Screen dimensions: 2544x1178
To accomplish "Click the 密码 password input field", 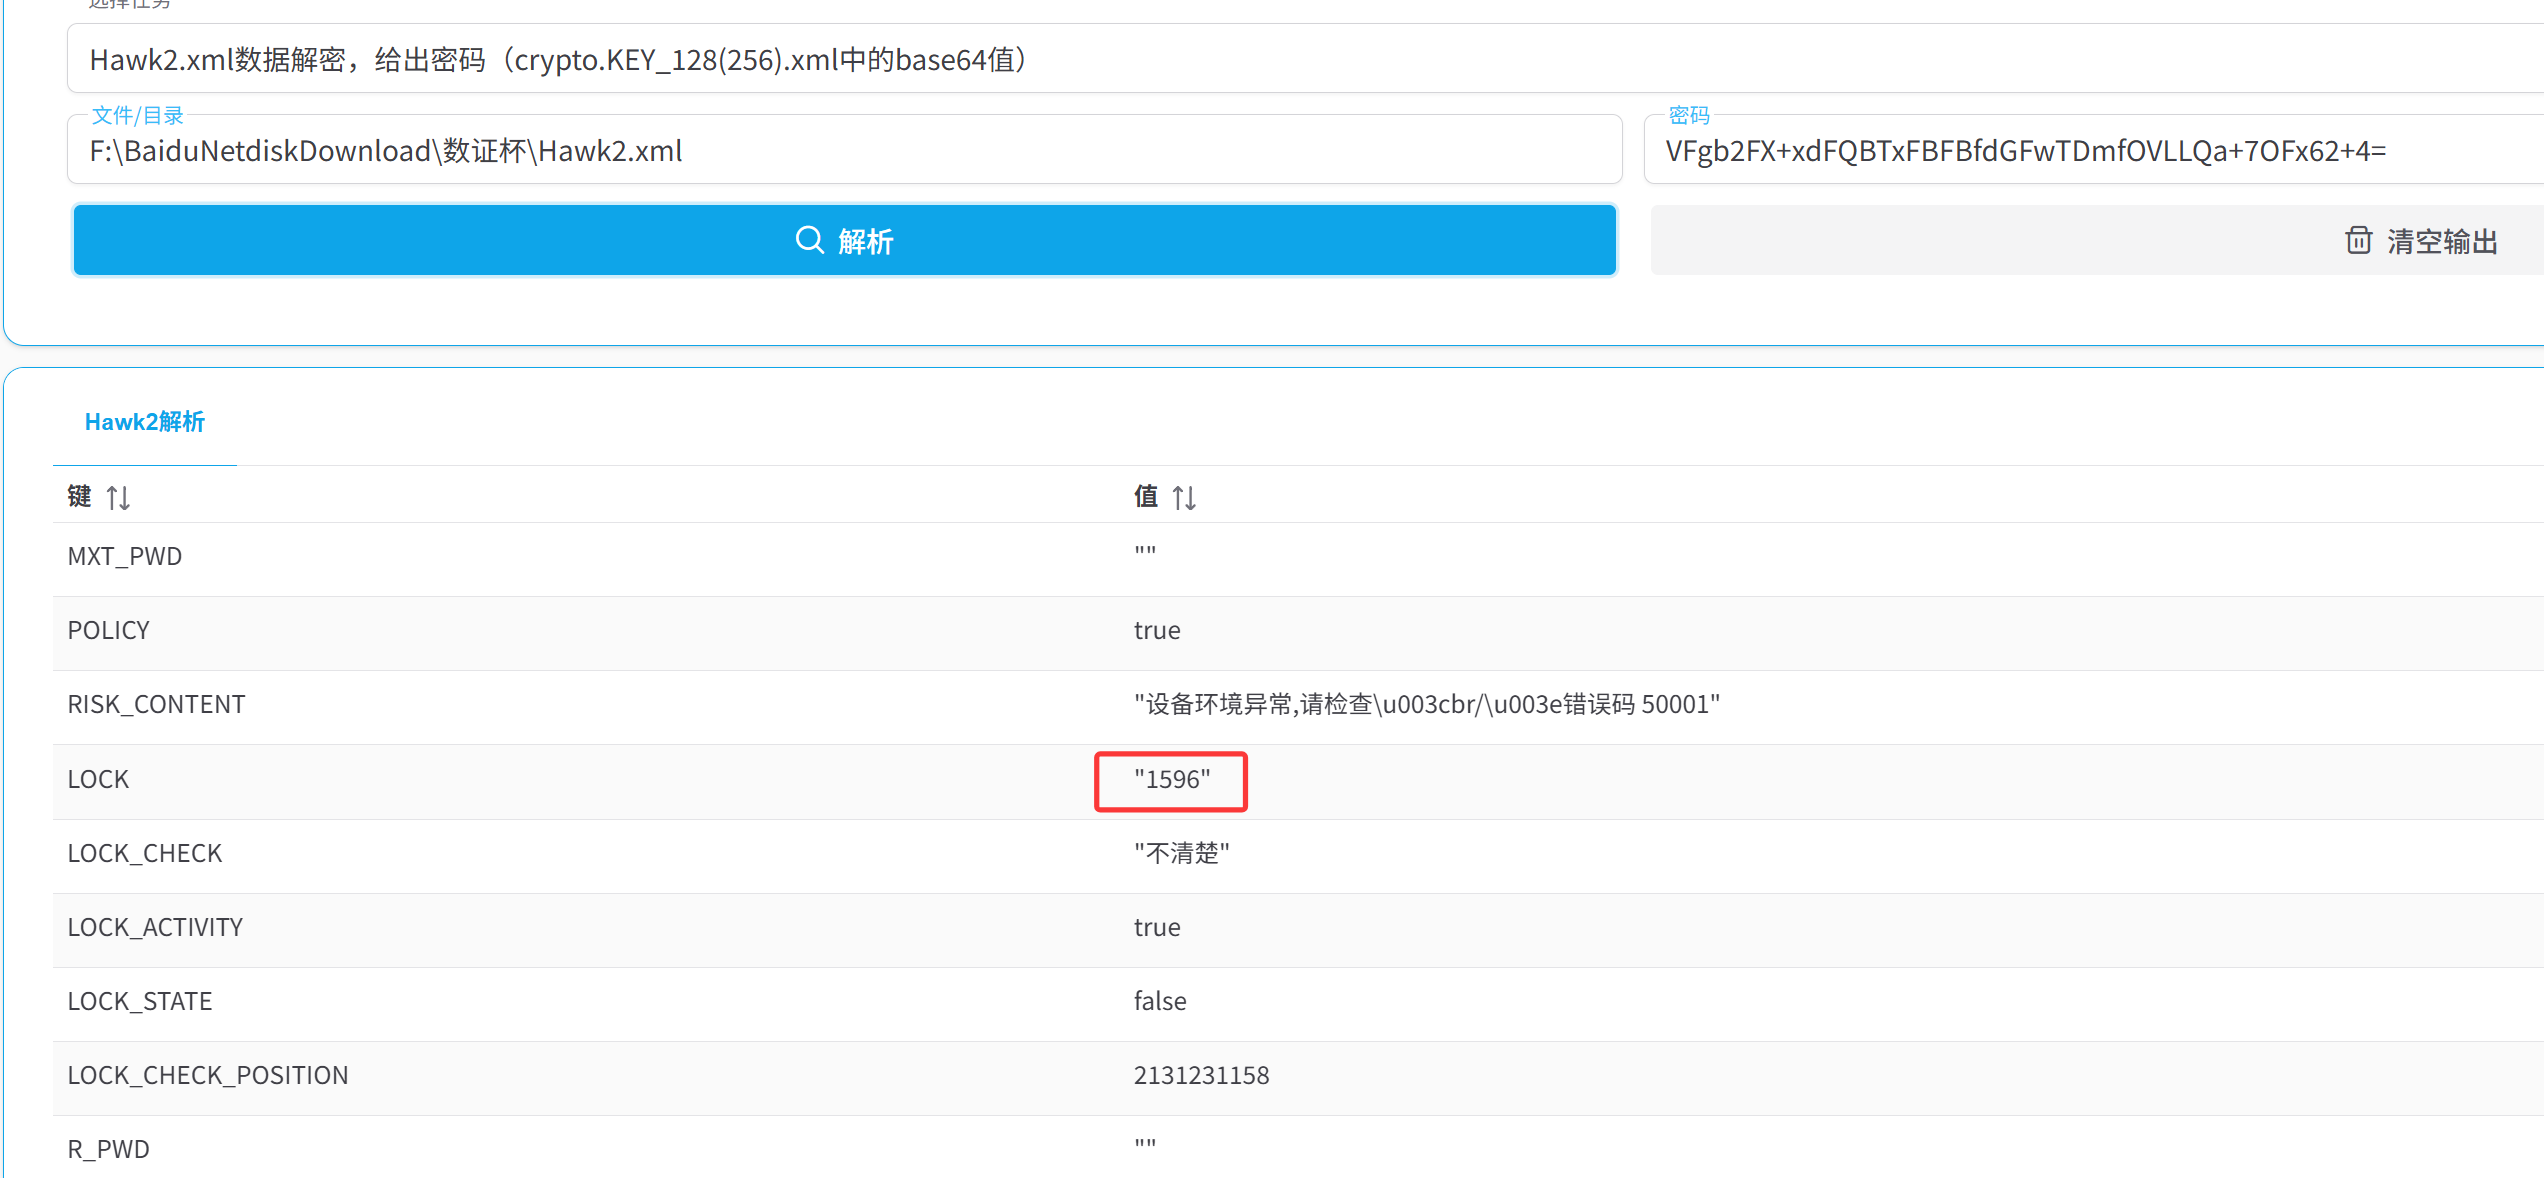I will pyautogui.click(x=2090, y=151).
